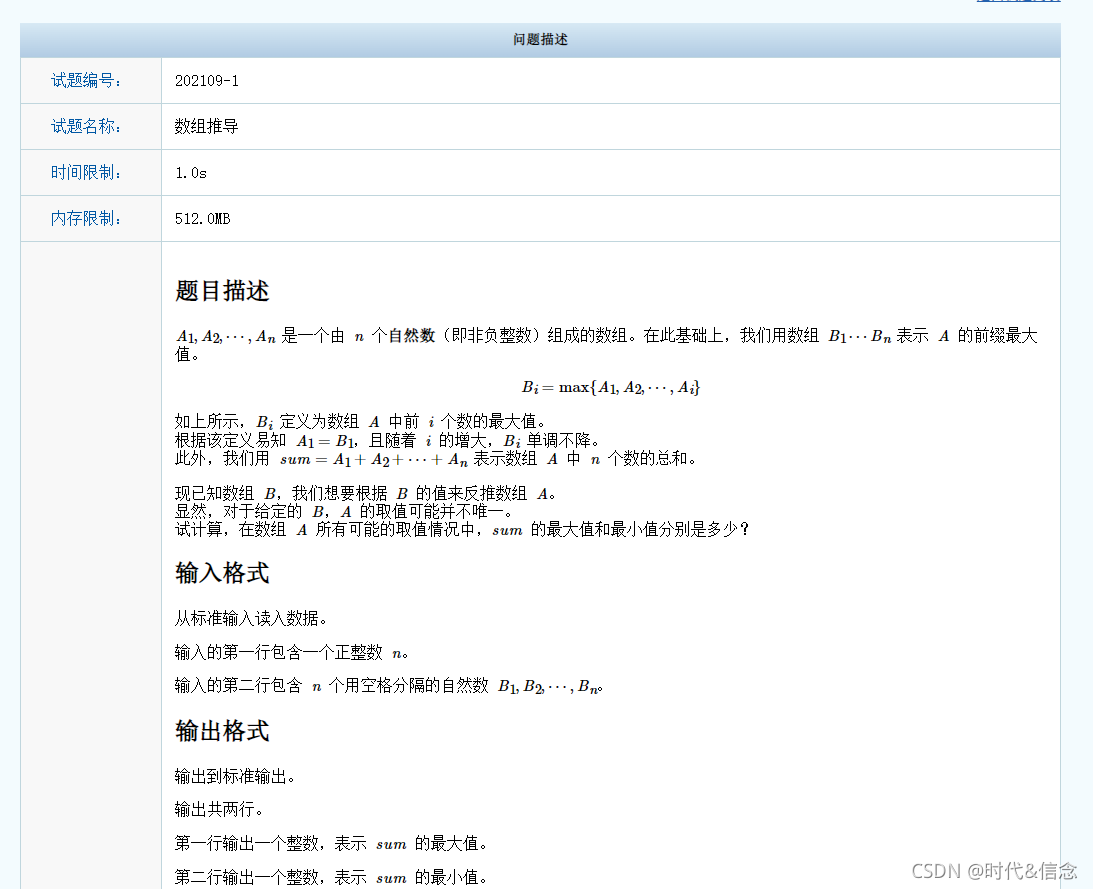1093x889 pixels.
Task: Select the memory limit value 512.0MB
Action: 202,219
